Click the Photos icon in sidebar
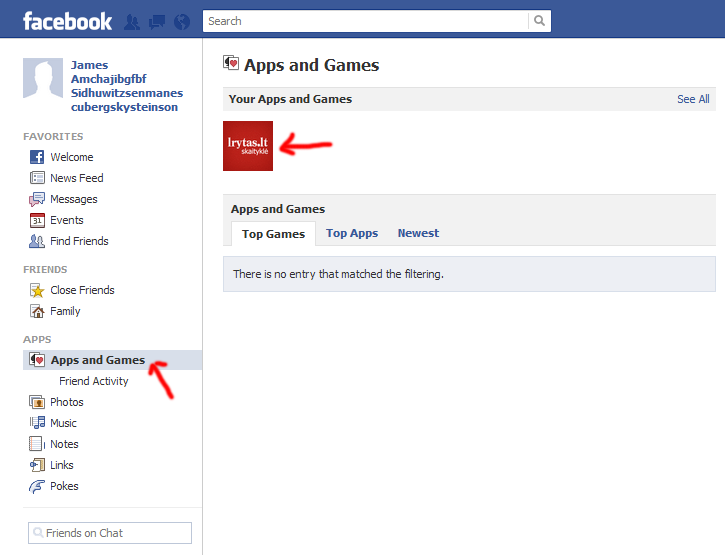Image resolution: width=725 pixels, height=555 pixels. (x=37, y=402)
